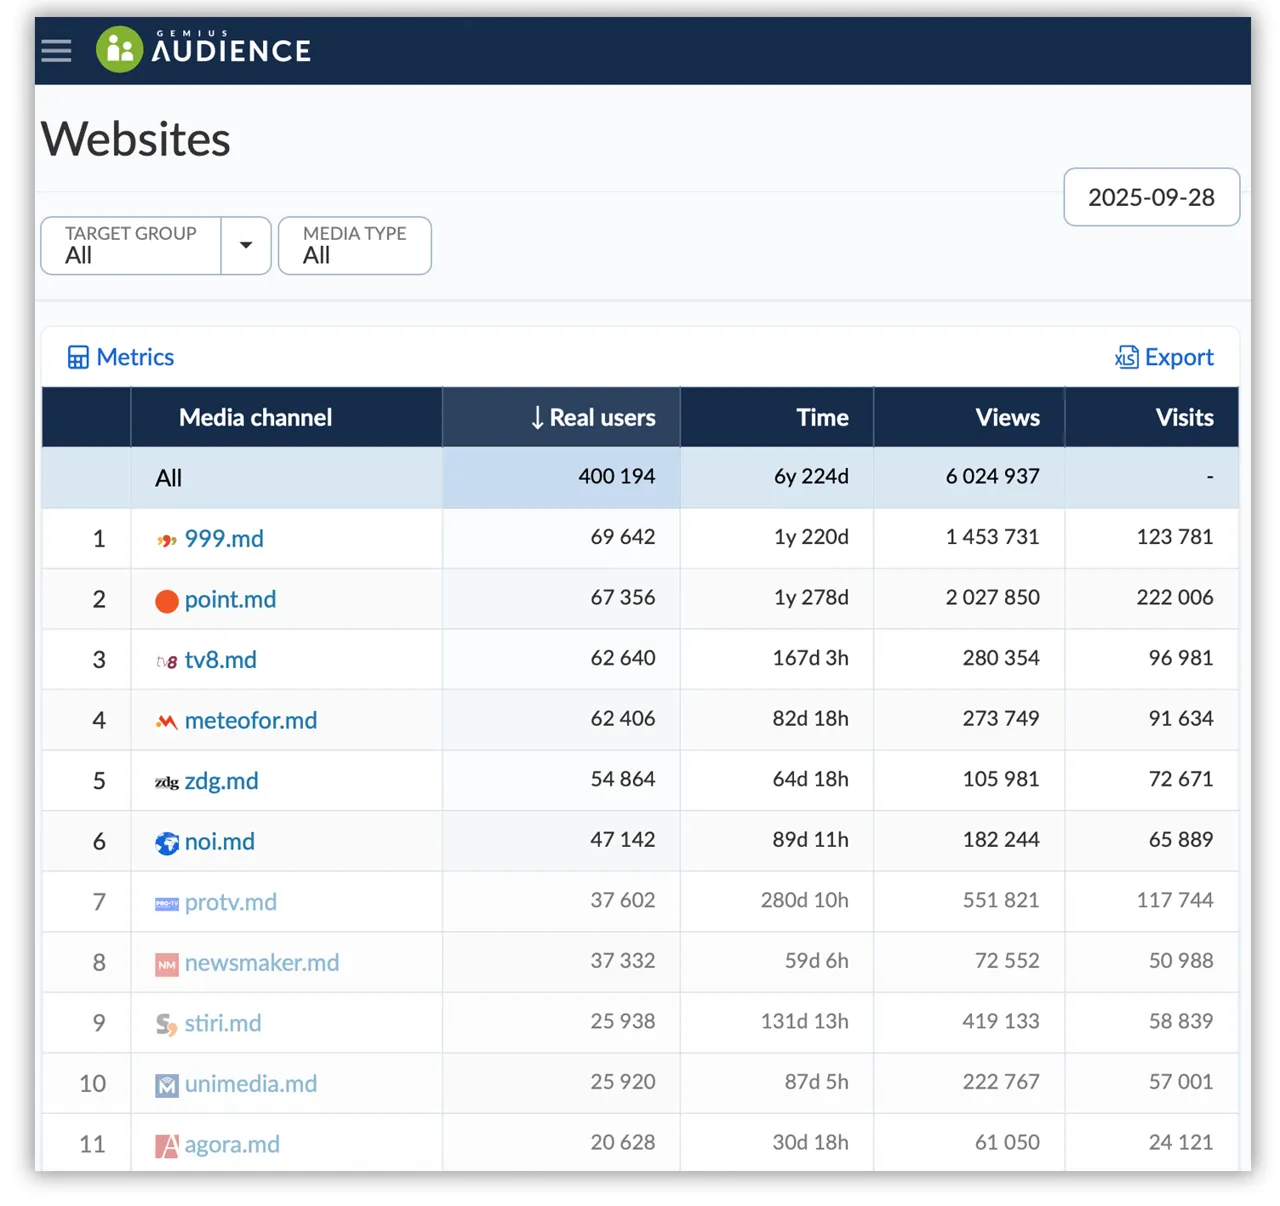The width and height of the screenshot is (1280, 1206).
Task: Open the agora.md website link
Action: pos(232,1144)
